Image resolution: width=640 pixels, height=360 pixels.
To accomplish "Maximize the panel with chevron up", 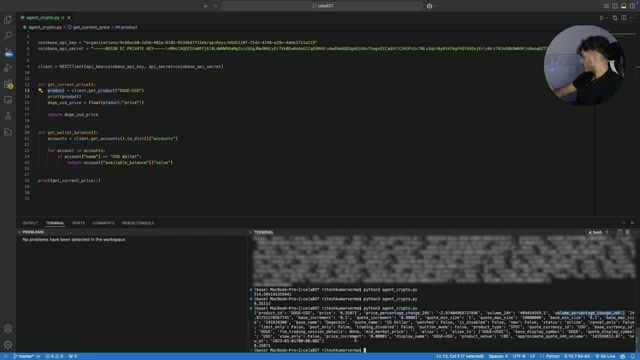I will [x=623, y=223].
